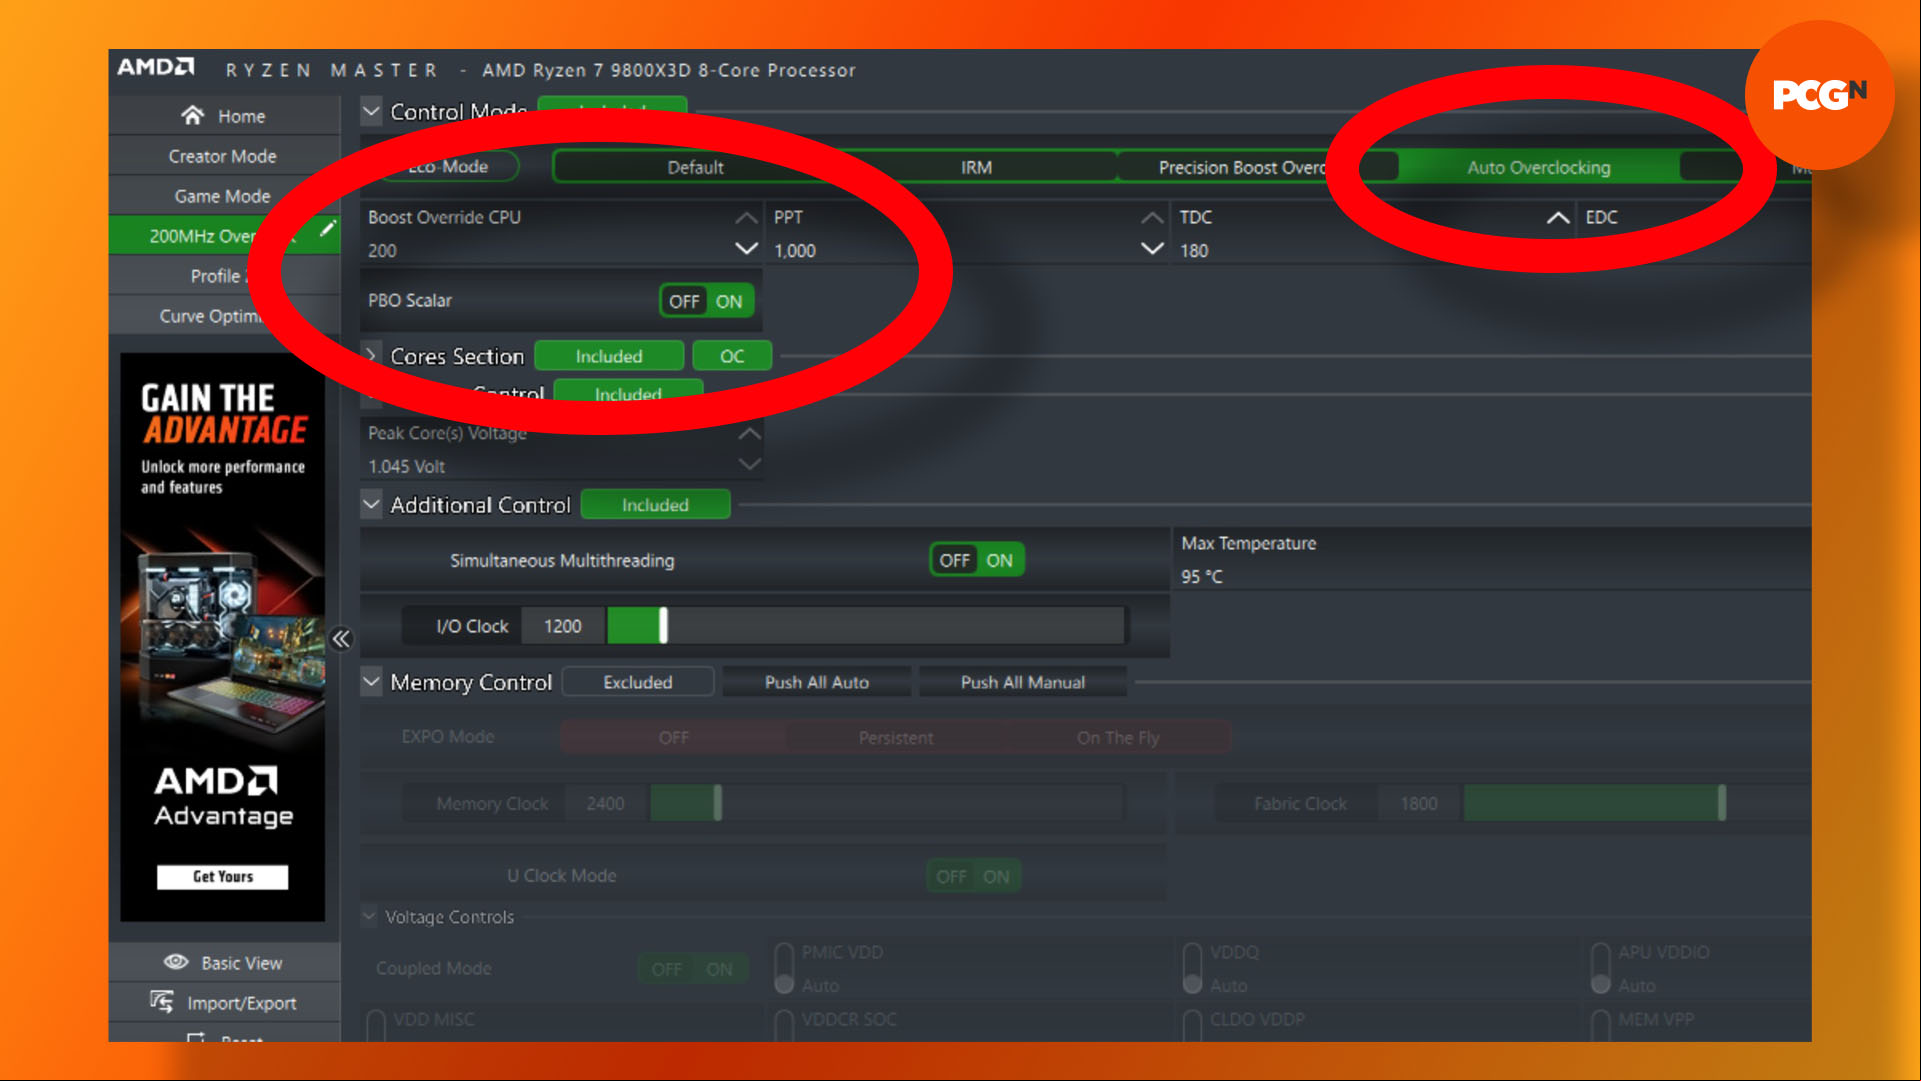This screenshot has height=1081, width=1921.
Task: Click the Boost Override CPU 200 value
Action: pyautogui.click(x=382, y=251)
